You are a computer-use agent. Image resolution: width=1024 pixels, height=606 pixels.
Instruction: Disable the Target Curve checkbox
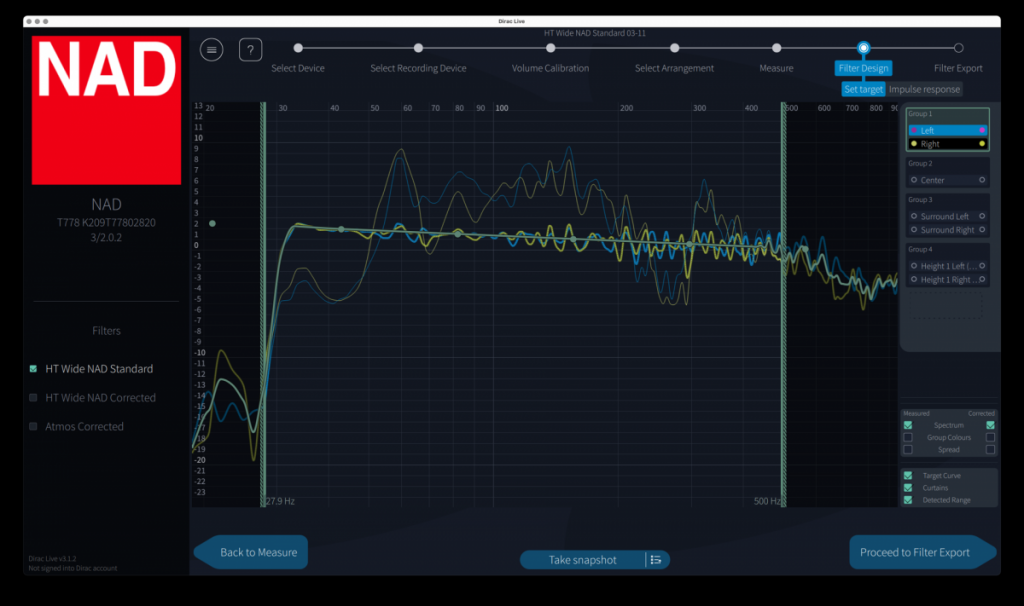[908, 476]
